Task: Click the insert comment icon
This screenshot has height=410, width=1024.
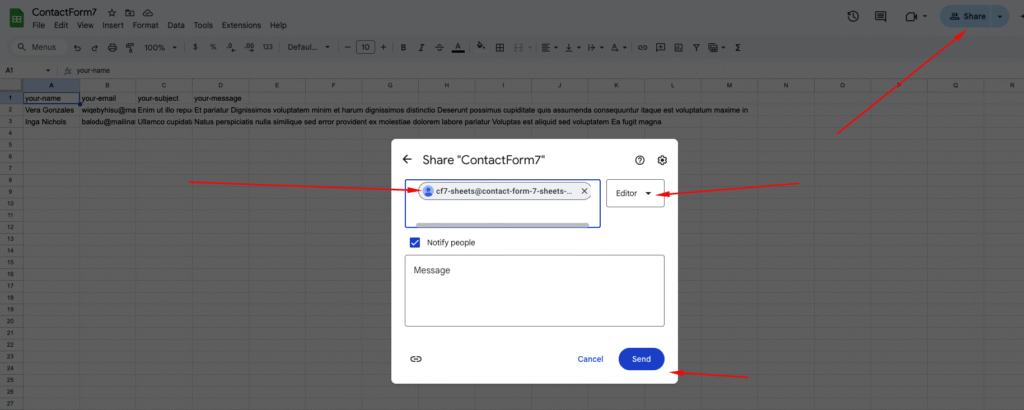Action: 660,48
